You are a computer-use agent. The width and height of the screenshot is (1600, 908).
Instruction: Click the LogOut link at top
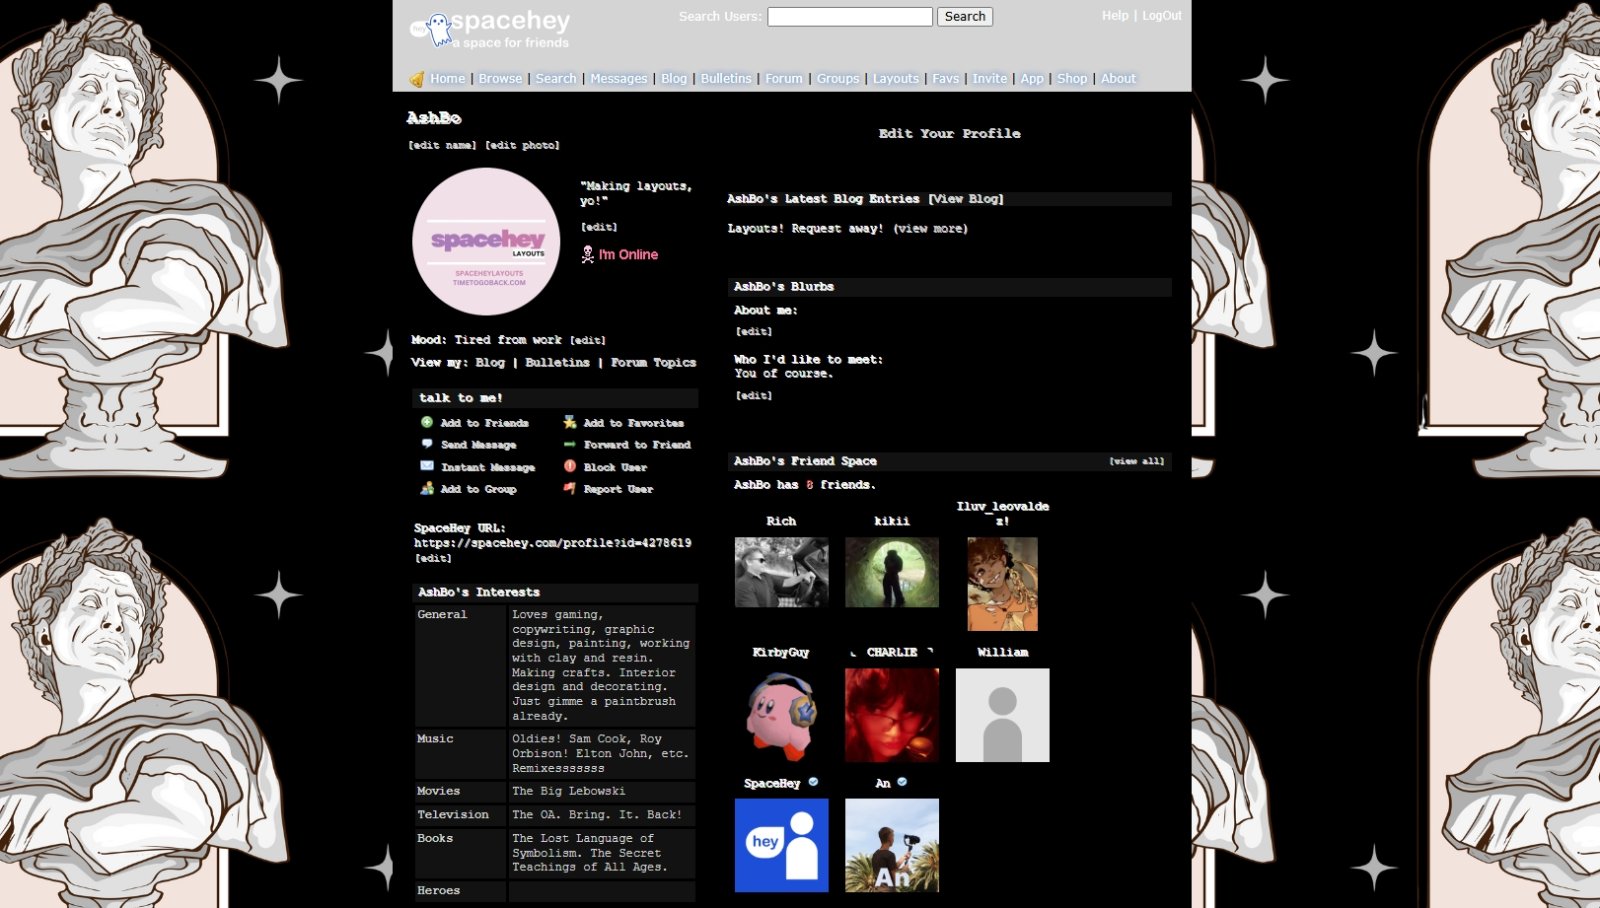(1161, 16)
